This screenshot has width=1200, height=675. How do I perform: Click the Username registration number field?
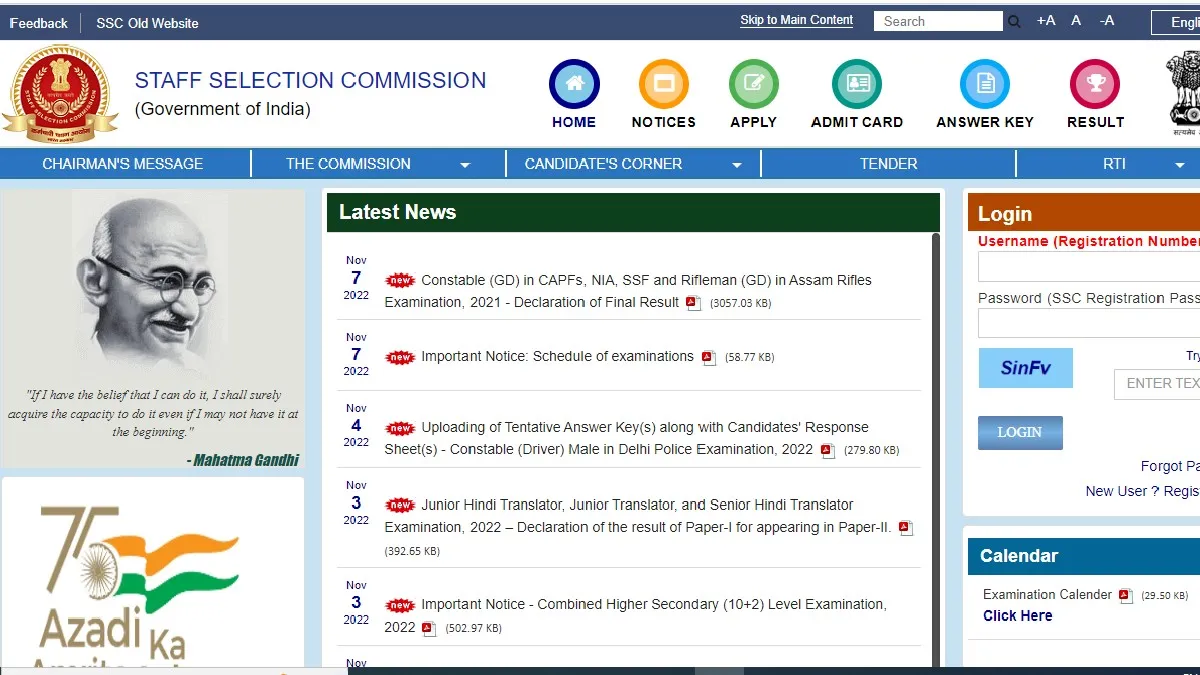1089,267
